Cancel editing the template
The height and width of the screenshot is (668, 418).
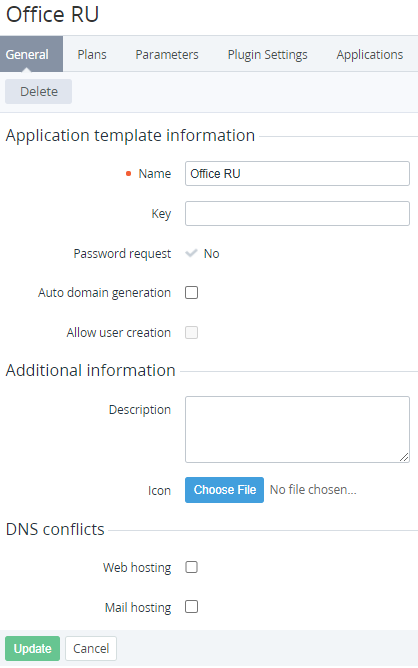(x=91, y=648)
